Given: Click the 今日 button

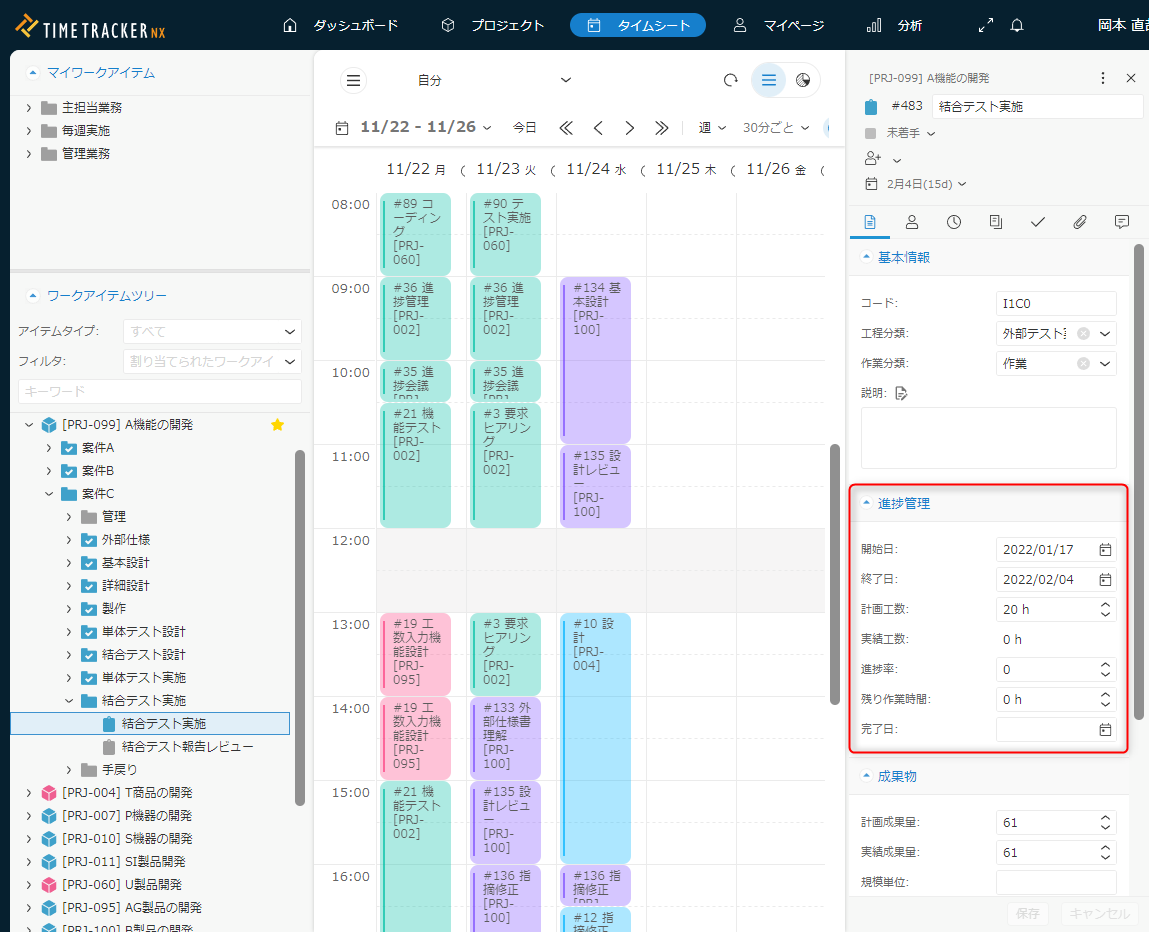Looking at the screenshot, I should (525, 127).
